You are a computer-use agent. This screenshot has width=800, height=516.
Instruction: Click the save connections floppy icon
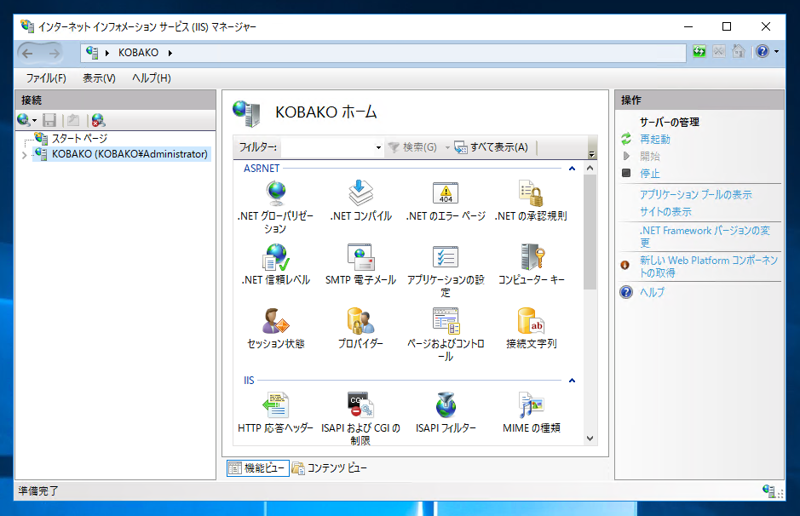(49, 120)
